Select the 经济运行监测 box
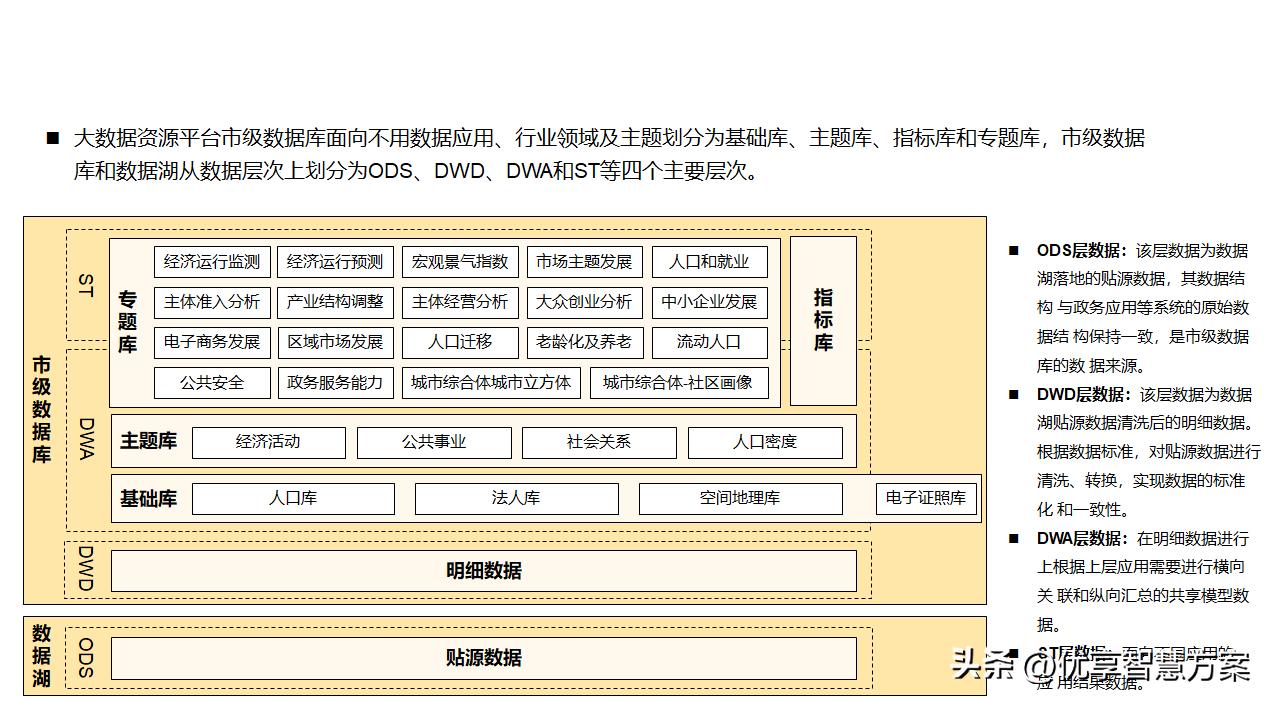1271x702 pixels. pyautogui.click(x=211, y=261)
